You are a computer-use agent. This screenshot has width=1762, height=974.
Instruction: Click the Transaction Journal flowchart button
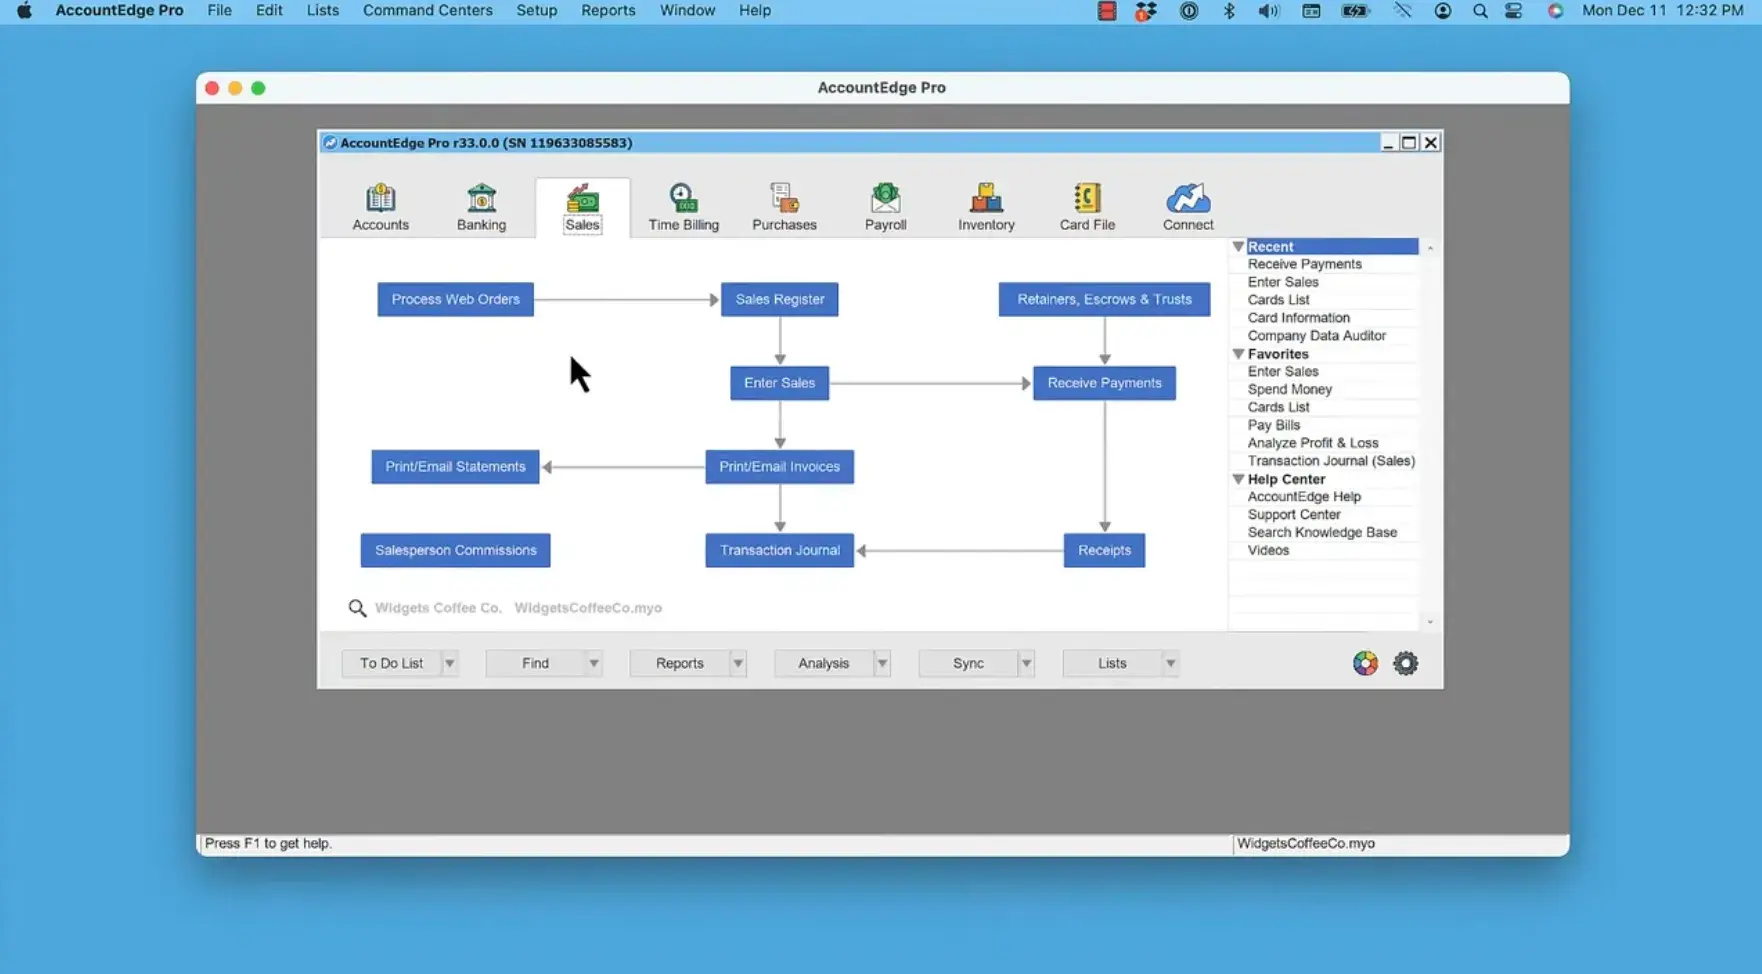(x=779, y=550)
